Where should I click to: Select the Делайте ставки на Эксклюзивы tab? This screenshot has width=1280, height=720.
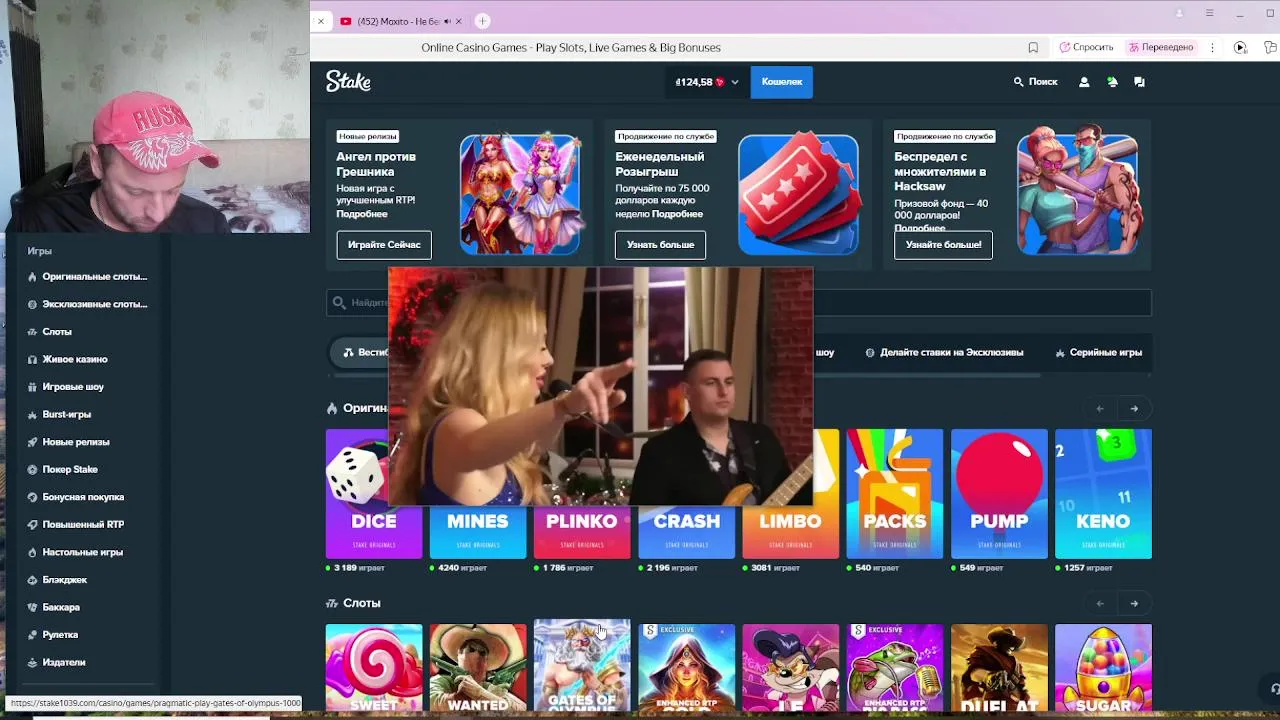[944, 352]
